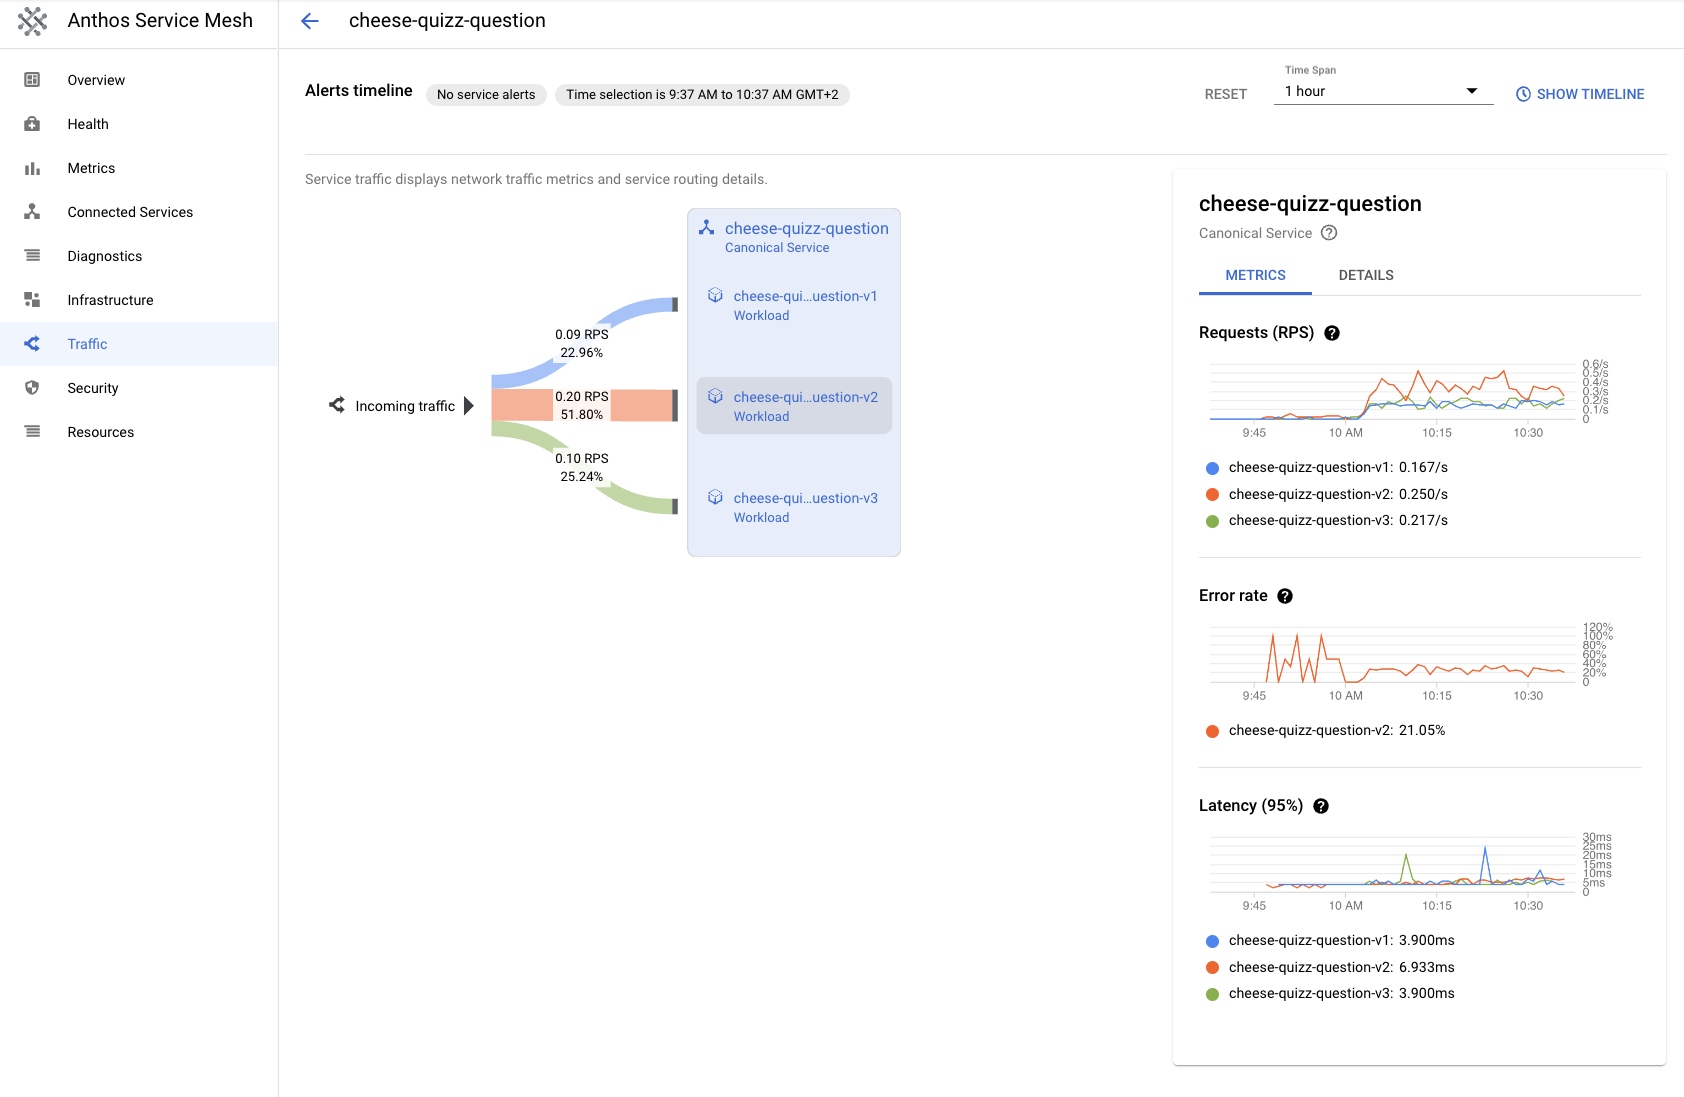Select the cheese-qui...uestion-v2 workload
The height and width of the screenshot is (1097, 1684).
(794, 406)
